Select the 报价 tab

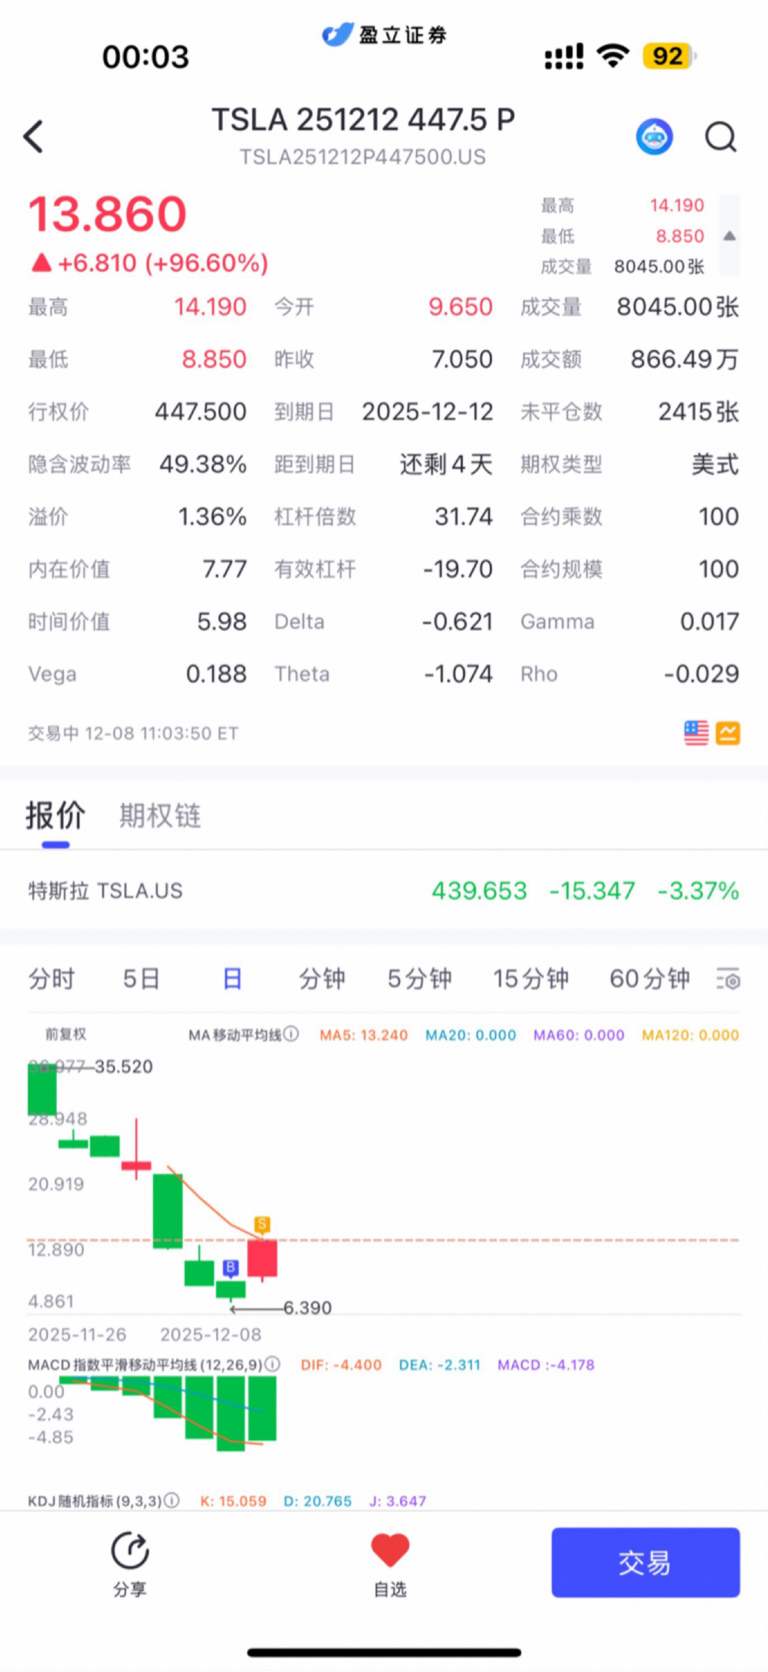point(55,816)
